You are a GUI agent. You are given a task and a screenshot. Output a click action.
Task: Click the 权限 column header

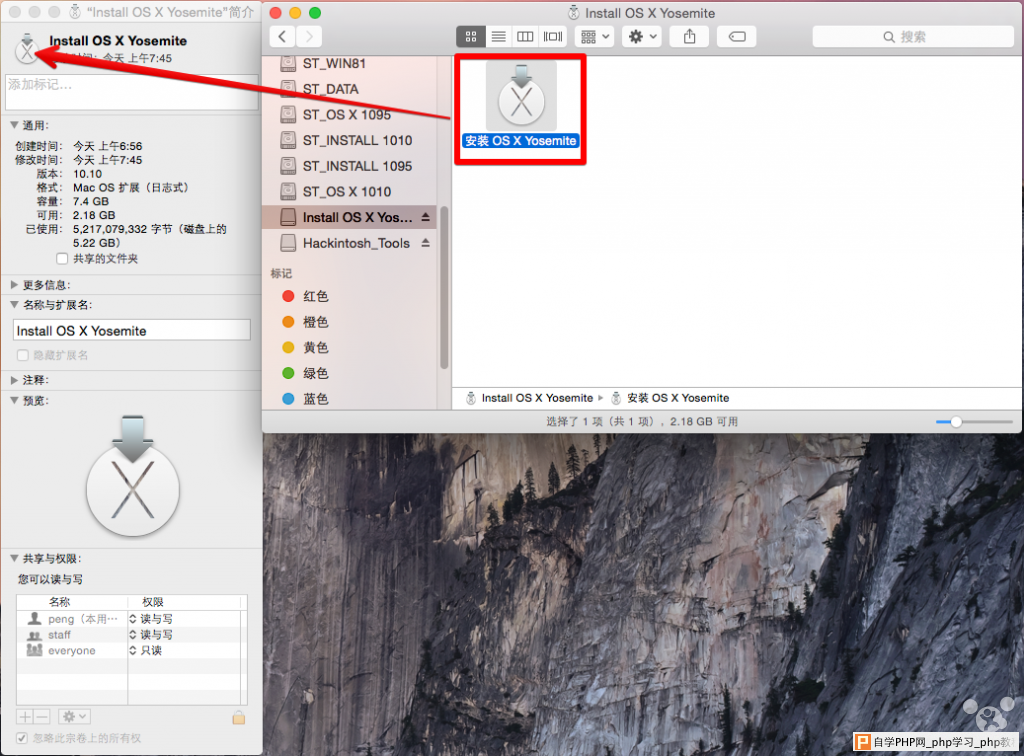185,602
